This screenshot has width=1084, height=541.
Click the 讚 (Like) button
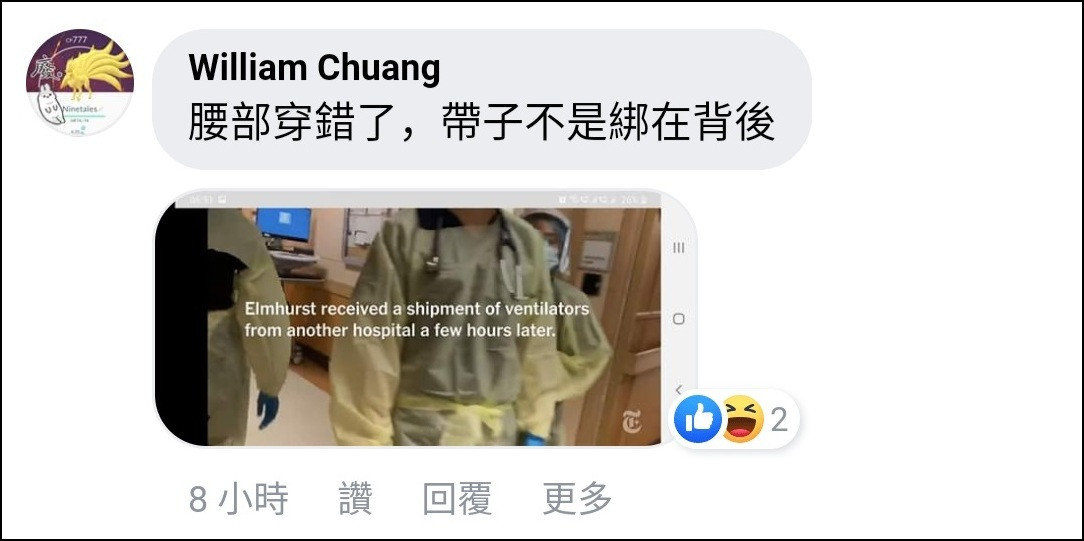(x=355, y=498)
